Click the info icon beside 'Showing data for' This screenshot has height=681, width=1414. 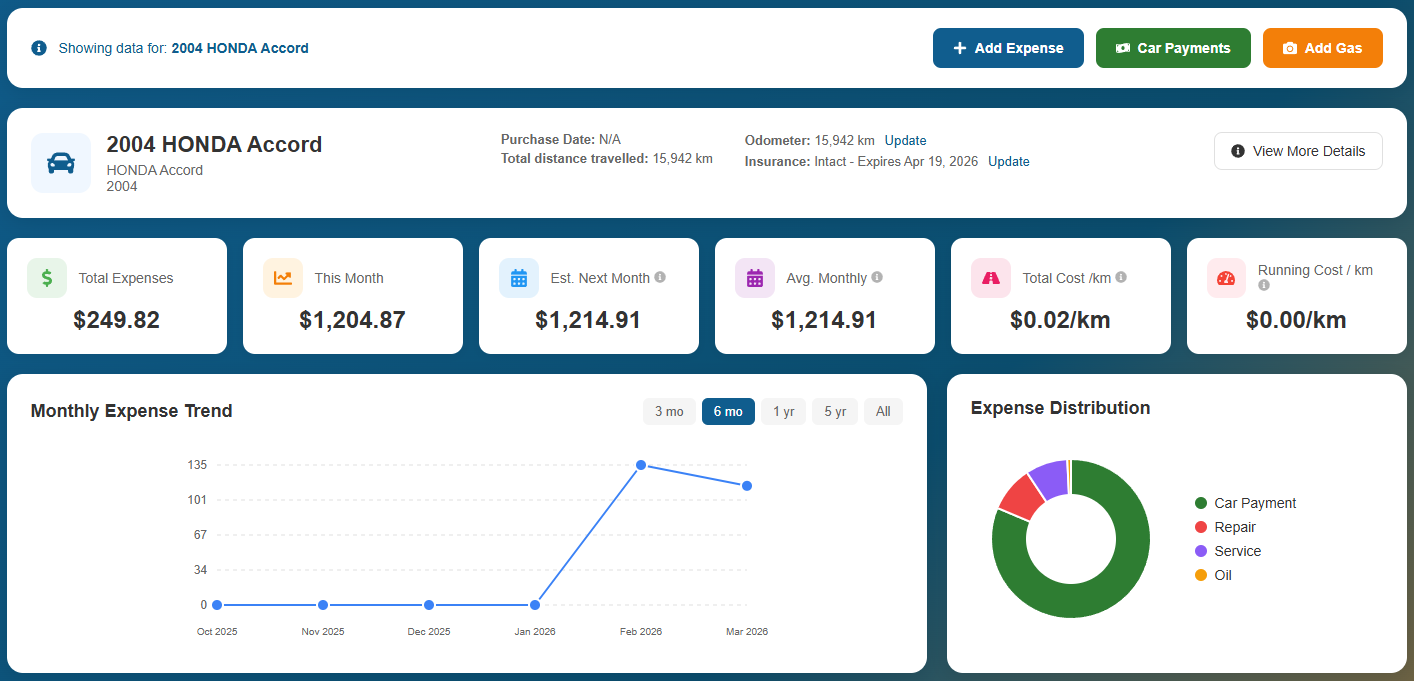pyautogui.click(x=39, y=48)
